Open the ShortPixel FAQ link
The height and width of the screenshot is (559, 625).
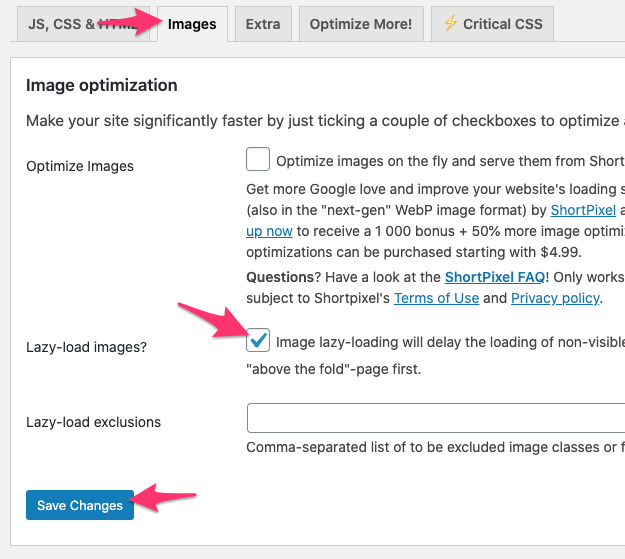tap(495, 277)
